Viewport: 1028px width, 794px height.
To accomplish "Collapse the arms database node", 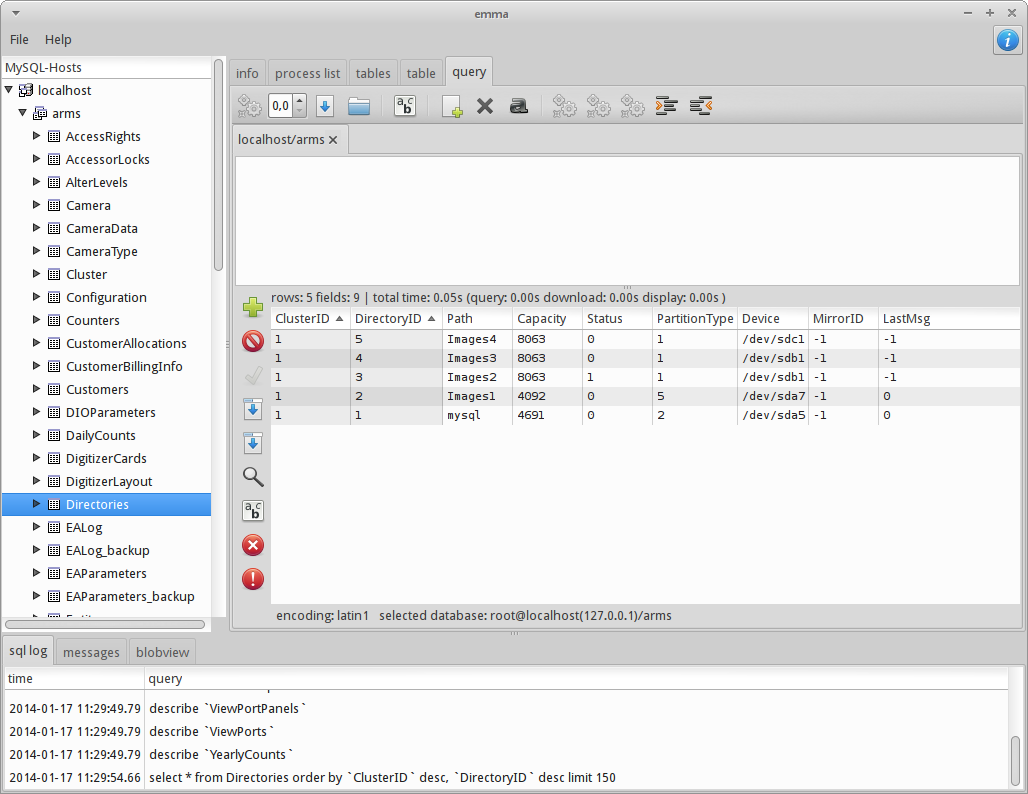I will [22, 113].
